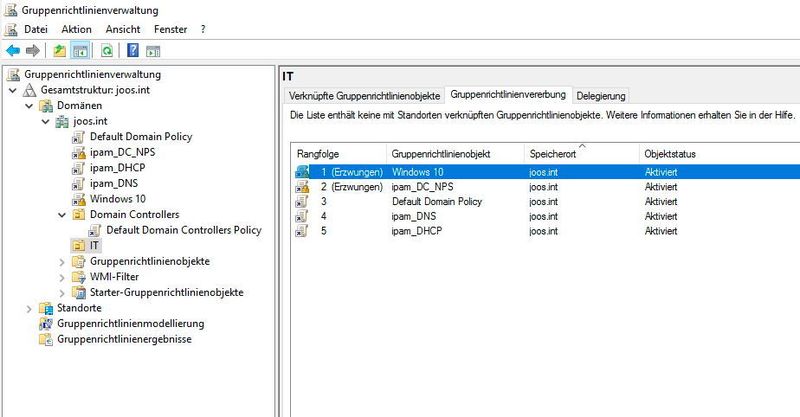Click the Windows 10 enforced GPO icon in tree

tap(79, 199)
